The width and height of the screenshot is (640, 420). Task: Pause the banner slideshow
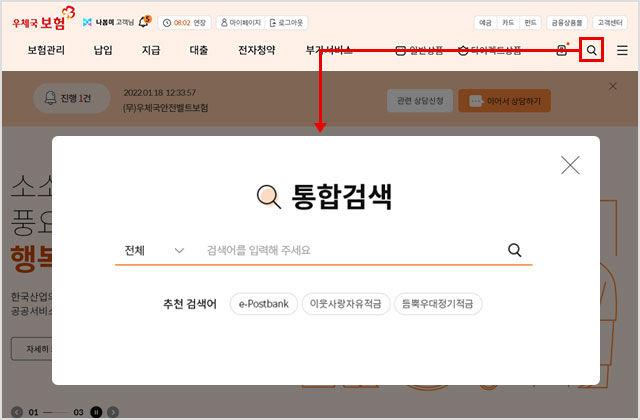tap(96, 412)
